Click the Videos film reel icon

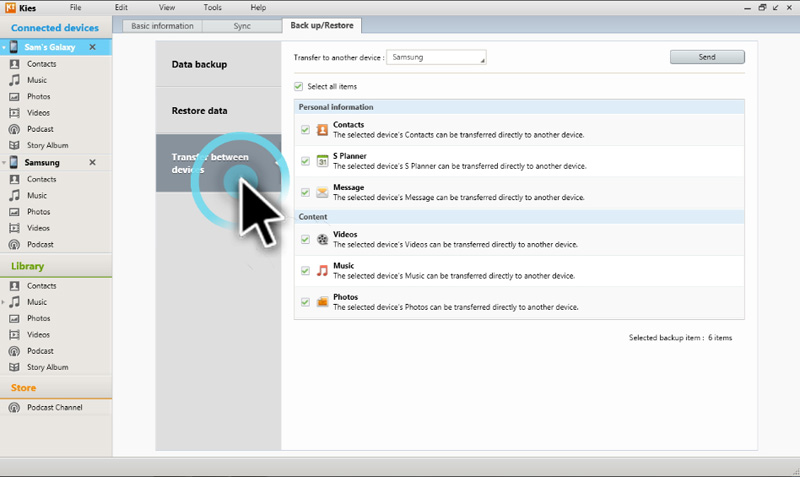(x=322, y=239)
